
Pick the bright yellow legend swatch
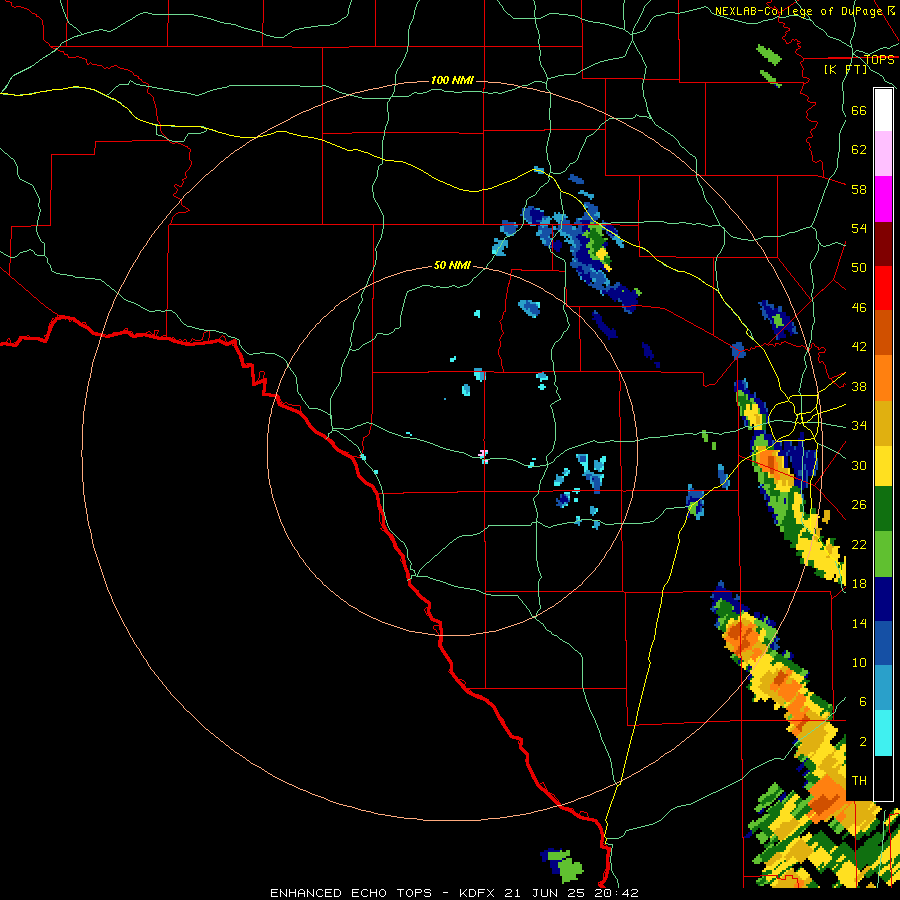tap(883, 466)
